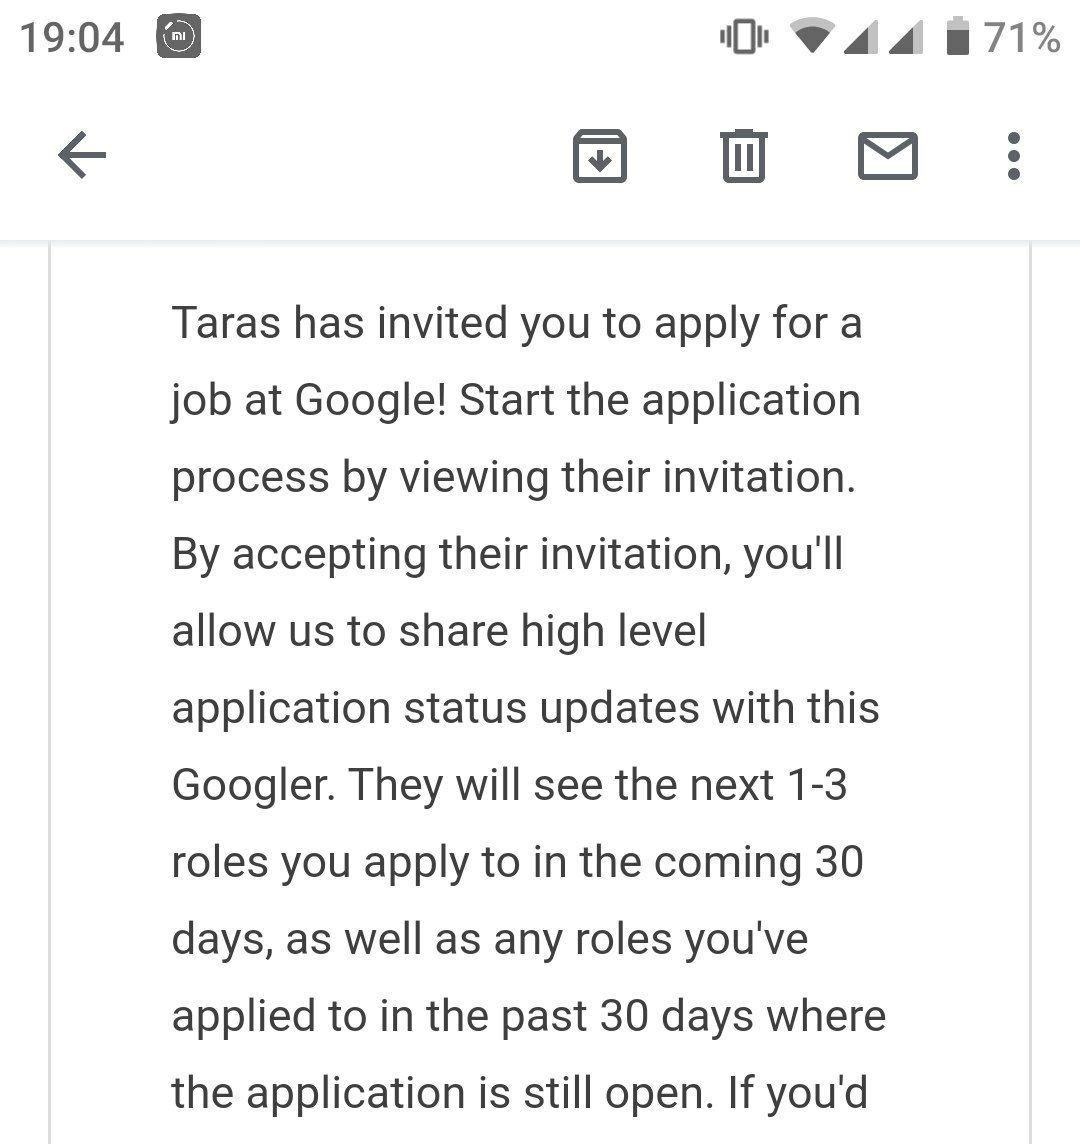
Task: Tap the Mi notification icon in status bar
Action: 180,38
